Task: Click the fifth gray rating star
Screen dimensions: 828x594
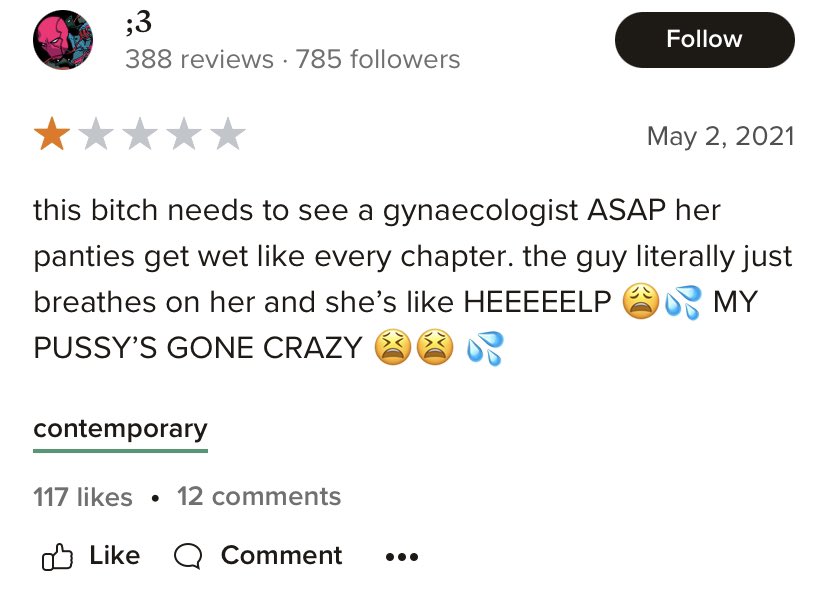Action: [228, 134]
